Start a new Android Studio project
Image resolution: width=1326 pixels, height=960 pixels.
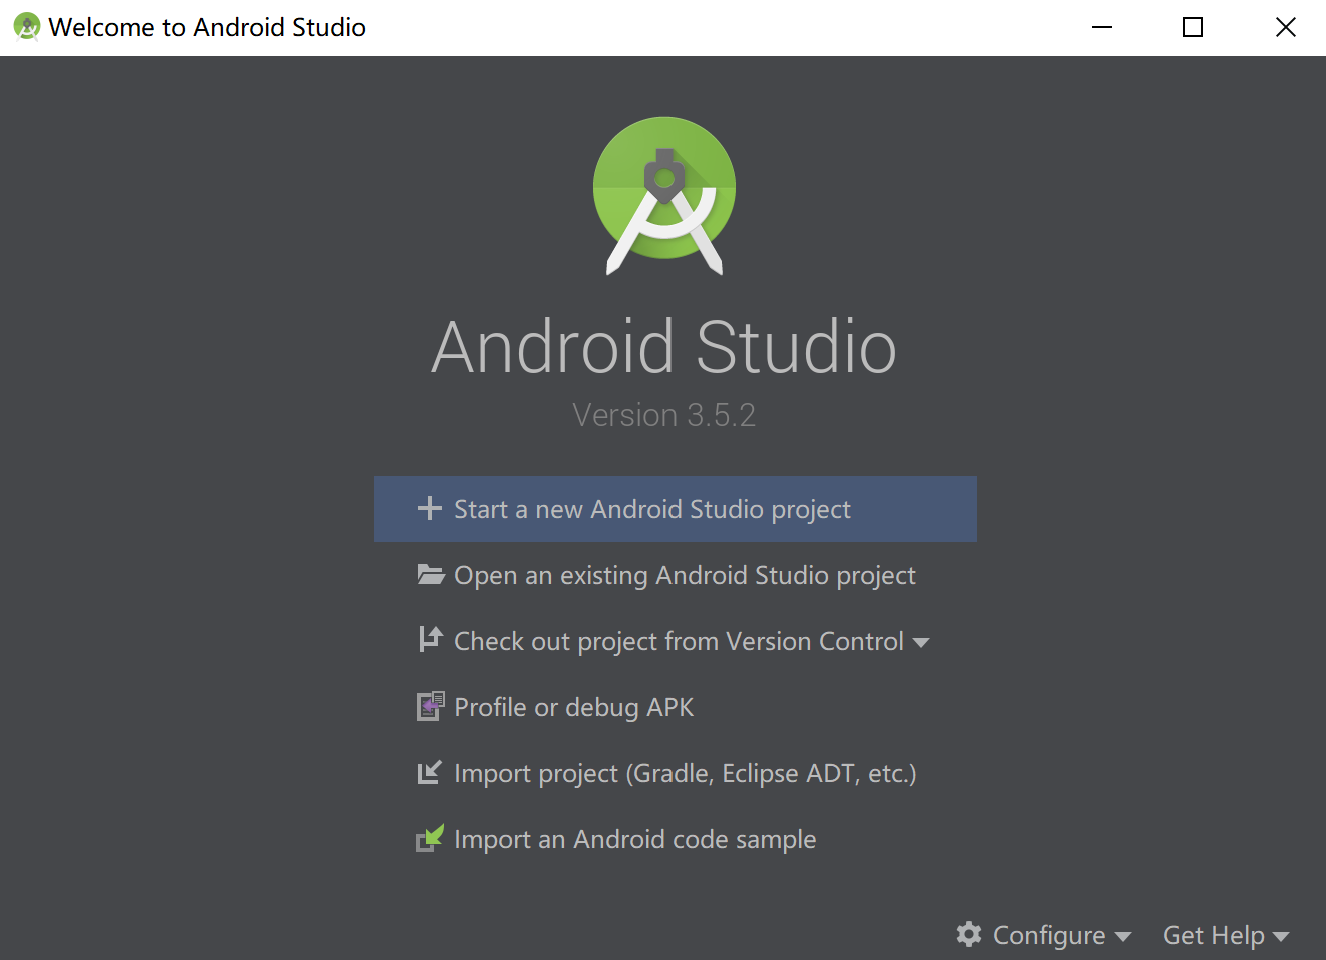pyautogui.click(x=675, y=509)
